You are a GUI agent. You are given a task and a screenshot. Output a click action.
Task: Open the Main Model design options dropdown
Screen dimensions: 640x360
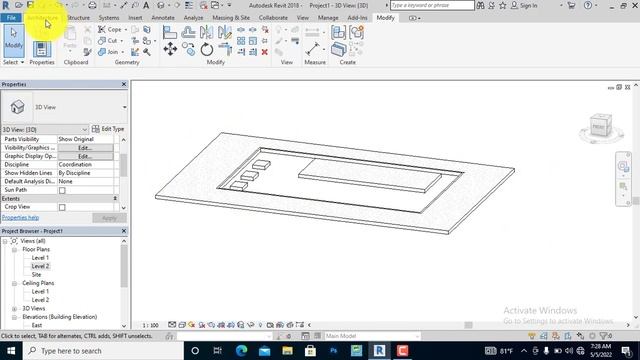372,336
